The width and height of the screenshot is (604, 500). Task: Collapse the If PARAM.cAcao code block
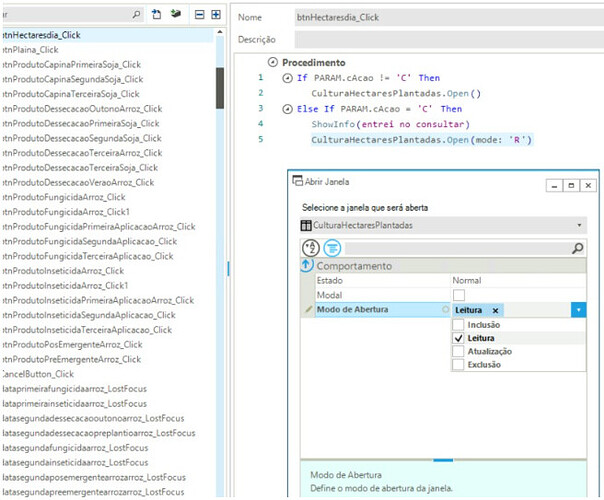coord(288,77)
